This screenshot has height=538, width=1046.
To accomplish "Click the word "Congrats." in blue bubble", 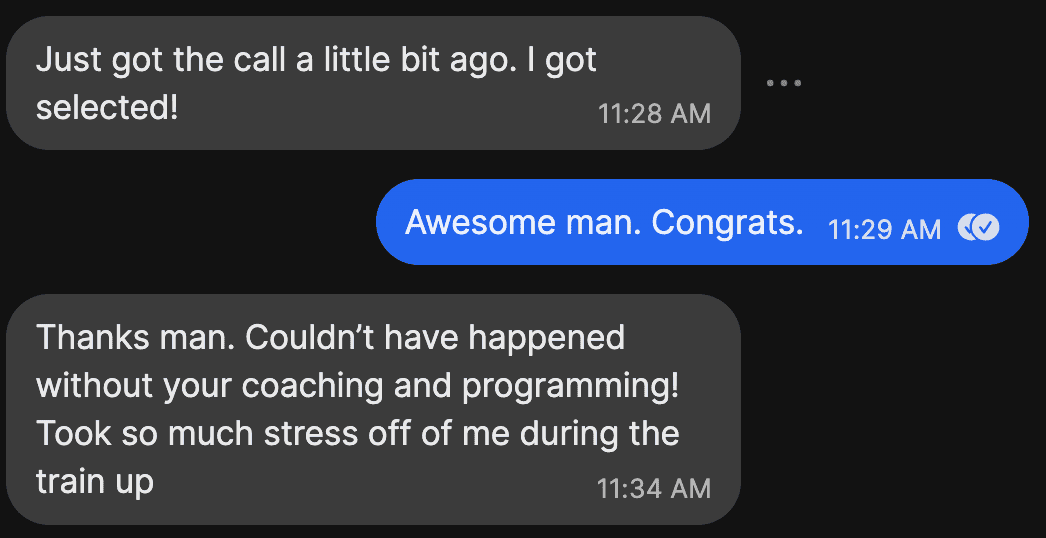I will 727,223.
